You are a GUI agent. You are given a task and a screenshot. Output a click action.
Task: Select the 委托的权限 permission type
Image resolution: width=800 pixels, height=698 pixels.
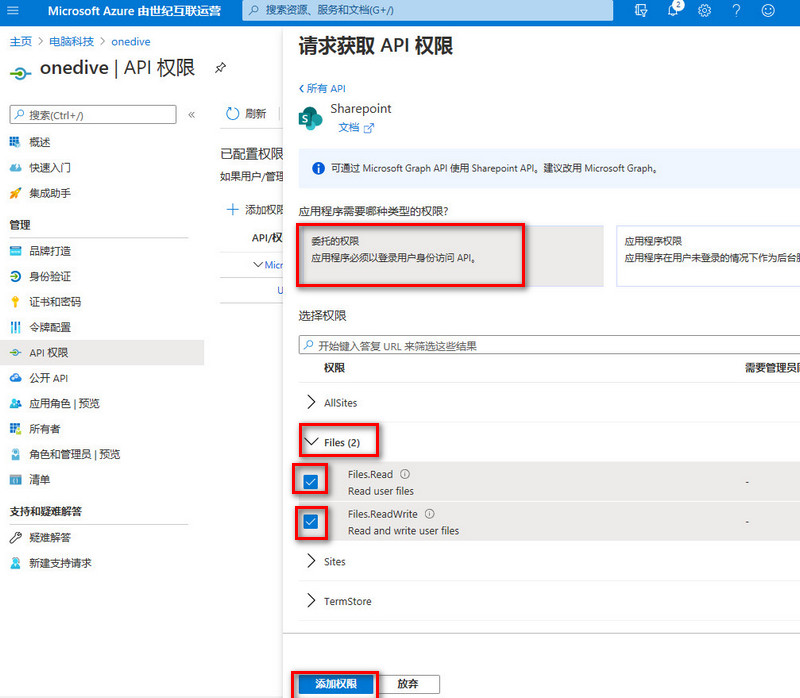pos(451,256)
